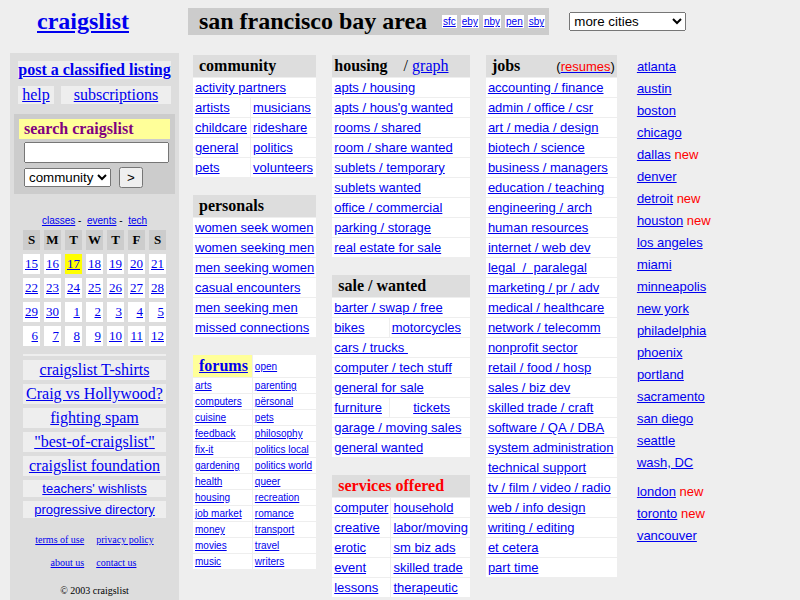Open tv / film / video / radio jobs
The width and height of the screenshot is (800, 600).
point(549,488)
